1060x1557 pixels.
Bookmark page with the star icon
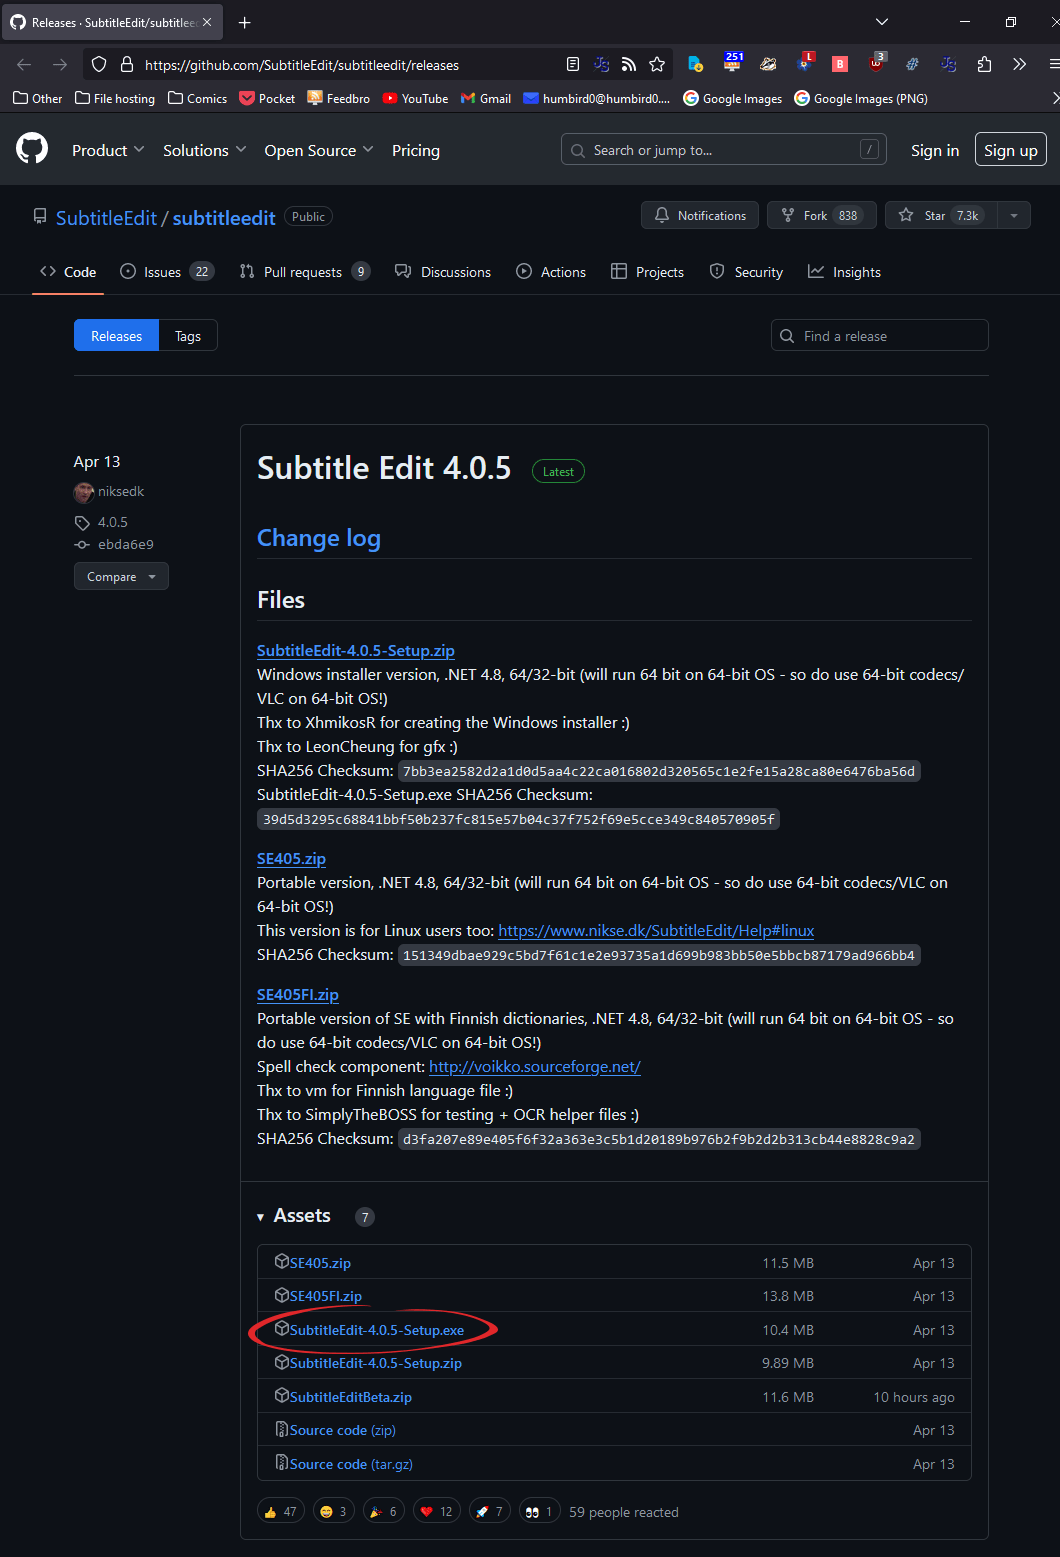pos(657,64)
